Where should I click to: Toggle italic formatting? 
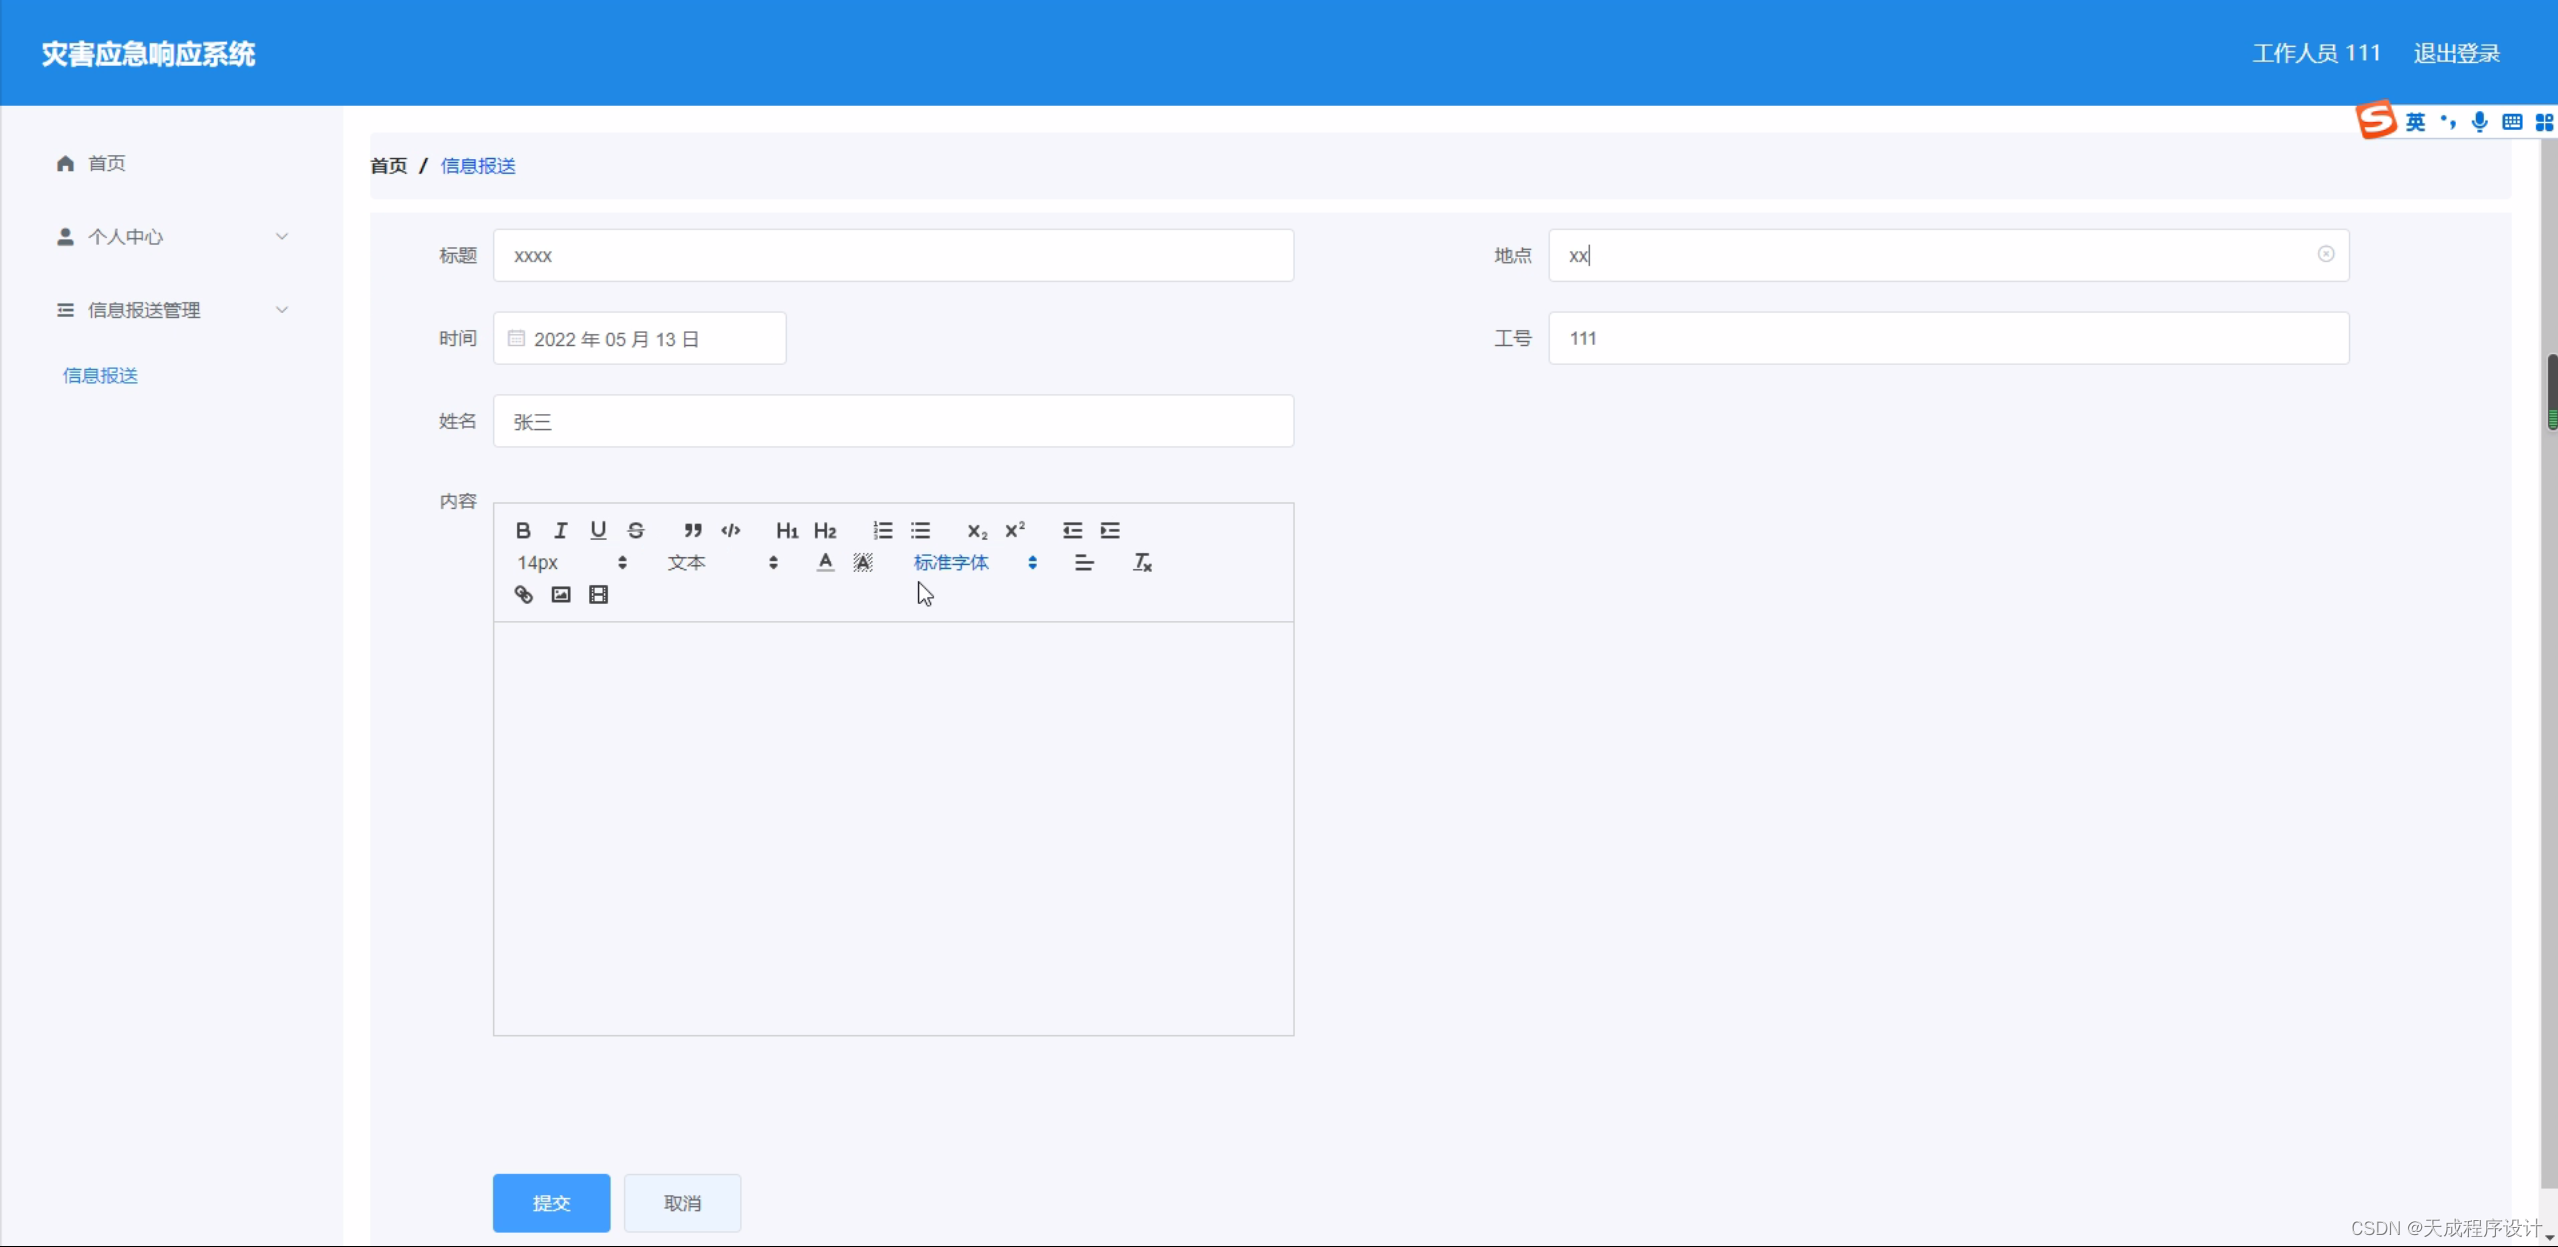pos(560,530)
